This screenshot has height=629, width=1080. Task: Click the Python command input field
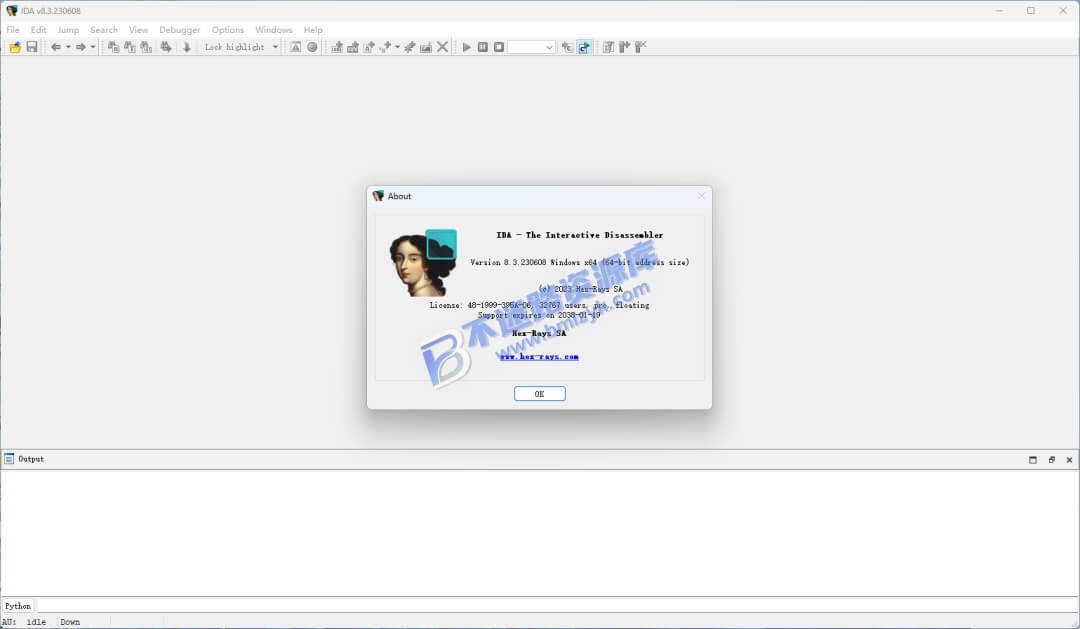(x=557, y=606)
